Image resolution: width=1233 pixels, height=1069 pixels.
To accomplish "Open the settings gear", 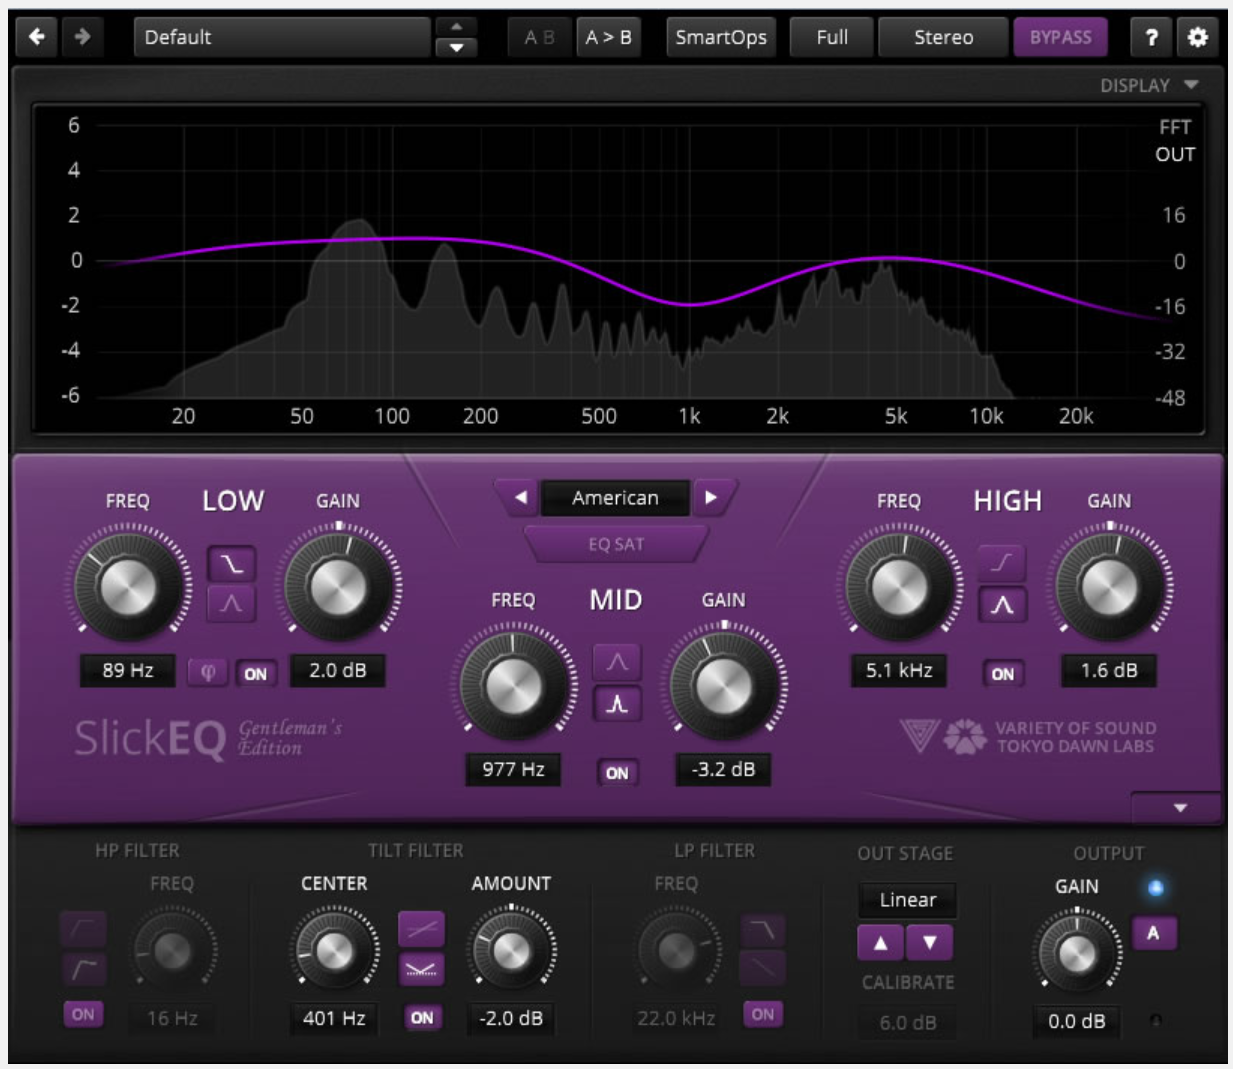I will coord(1197,38).
